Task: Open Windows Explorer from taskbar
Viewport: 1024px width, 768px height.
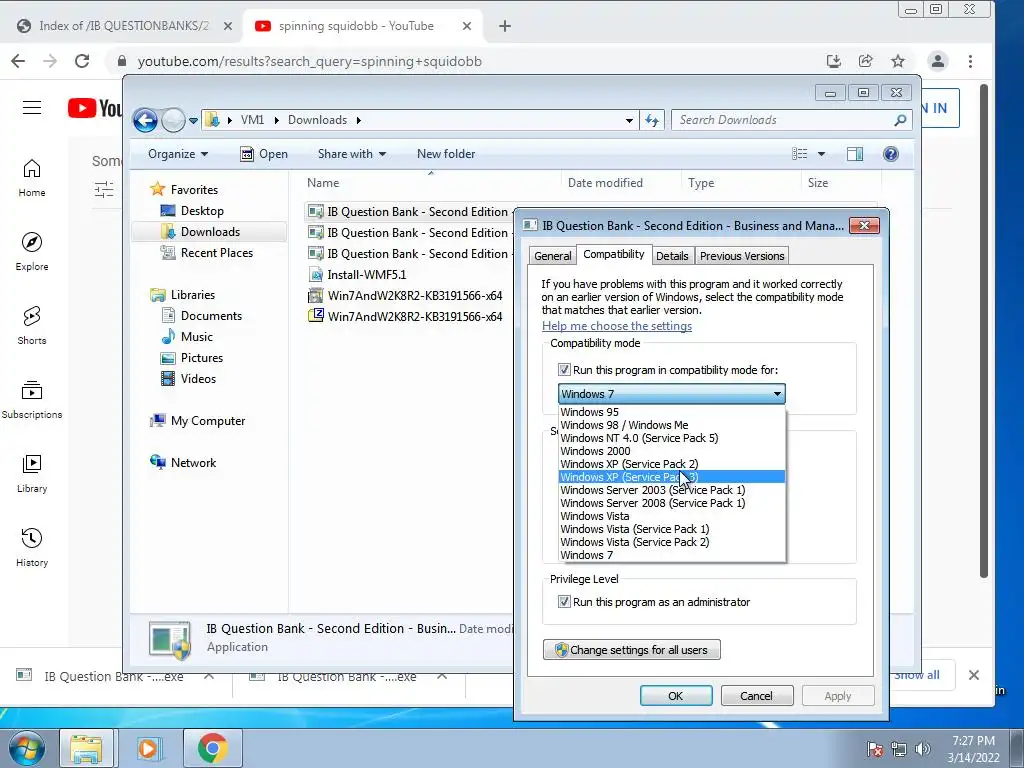Action: click(x=86, y=748)
